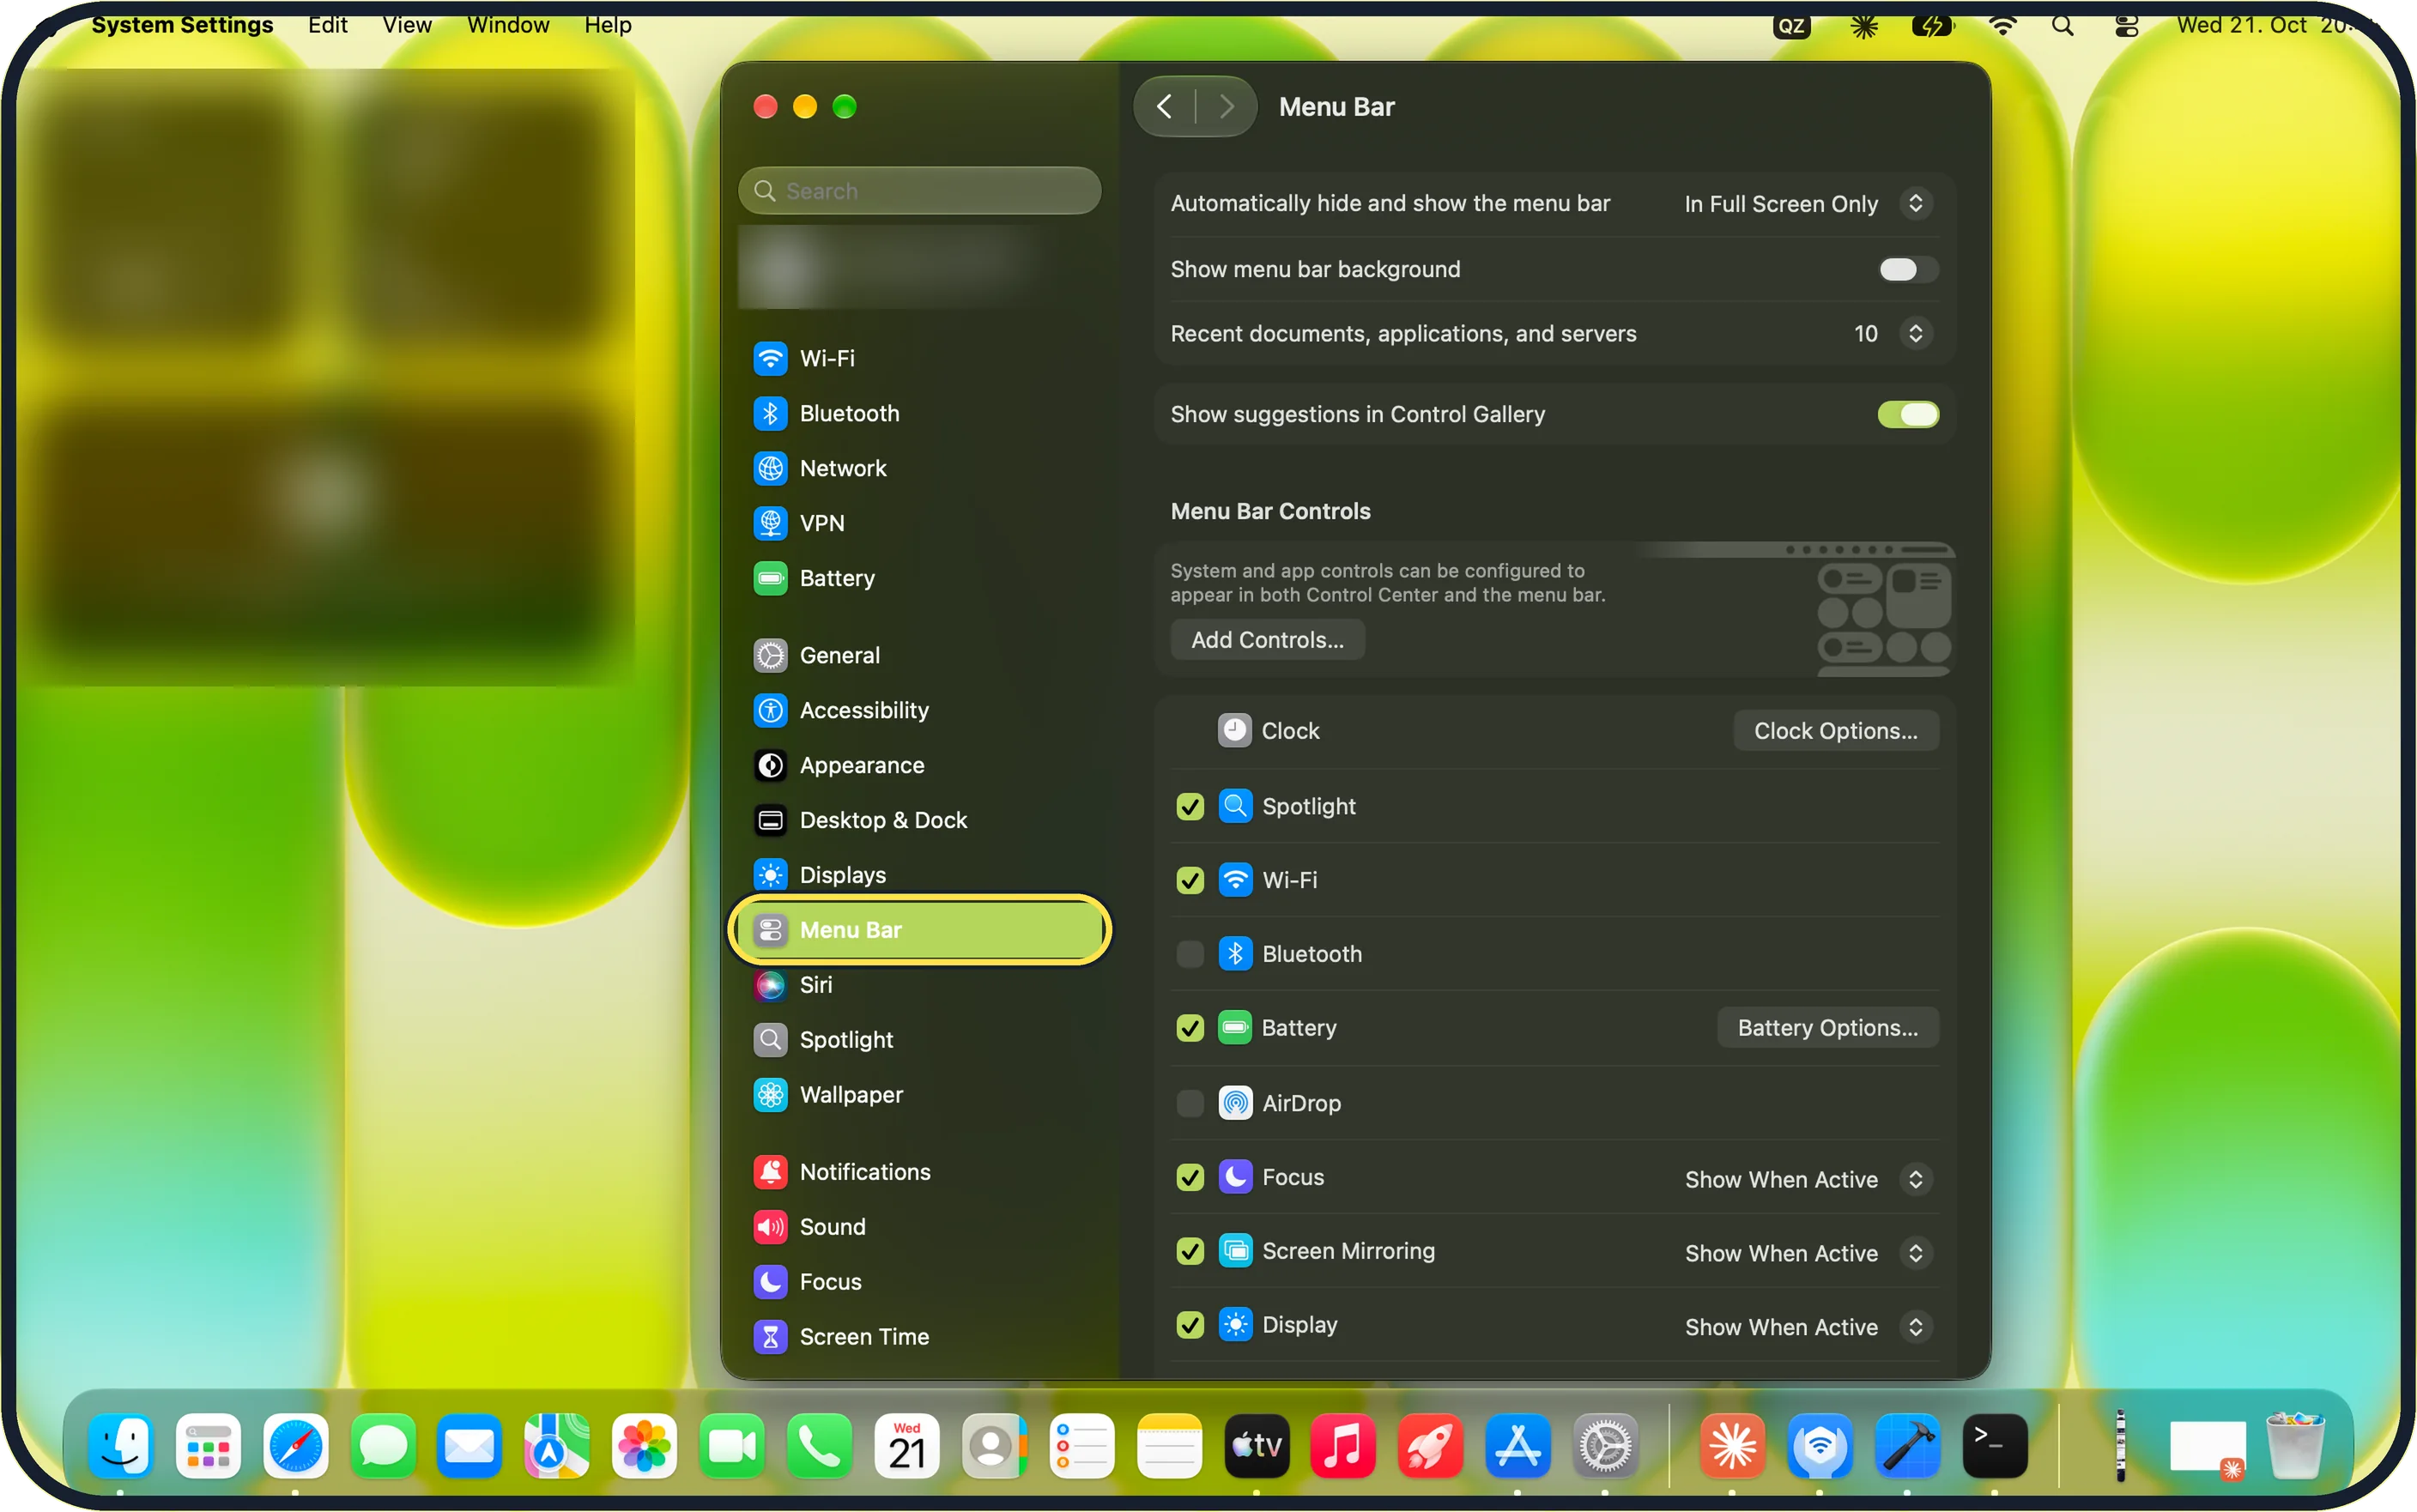
Task: Uncheck the Spotlight menu bar control
Action: [1190, 806]
